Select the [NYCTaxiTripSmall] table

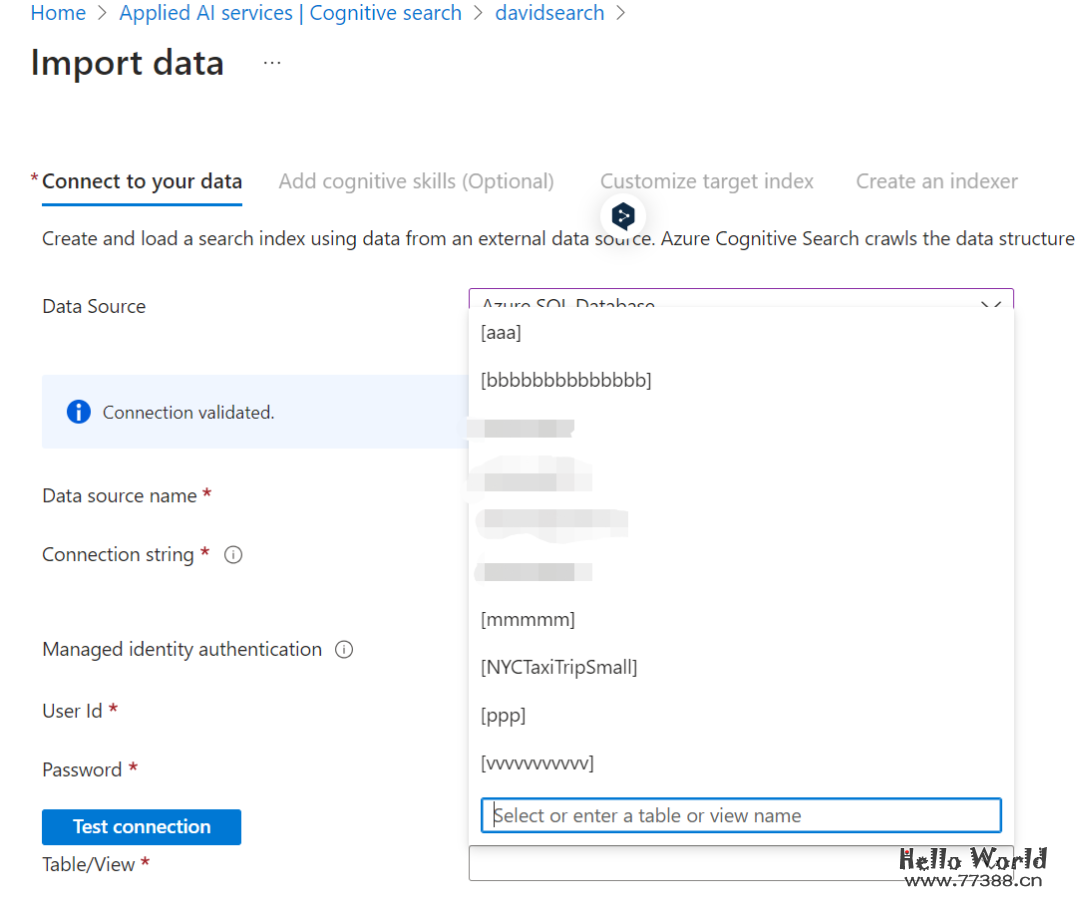pyautogui.click(x=559, y=667)
